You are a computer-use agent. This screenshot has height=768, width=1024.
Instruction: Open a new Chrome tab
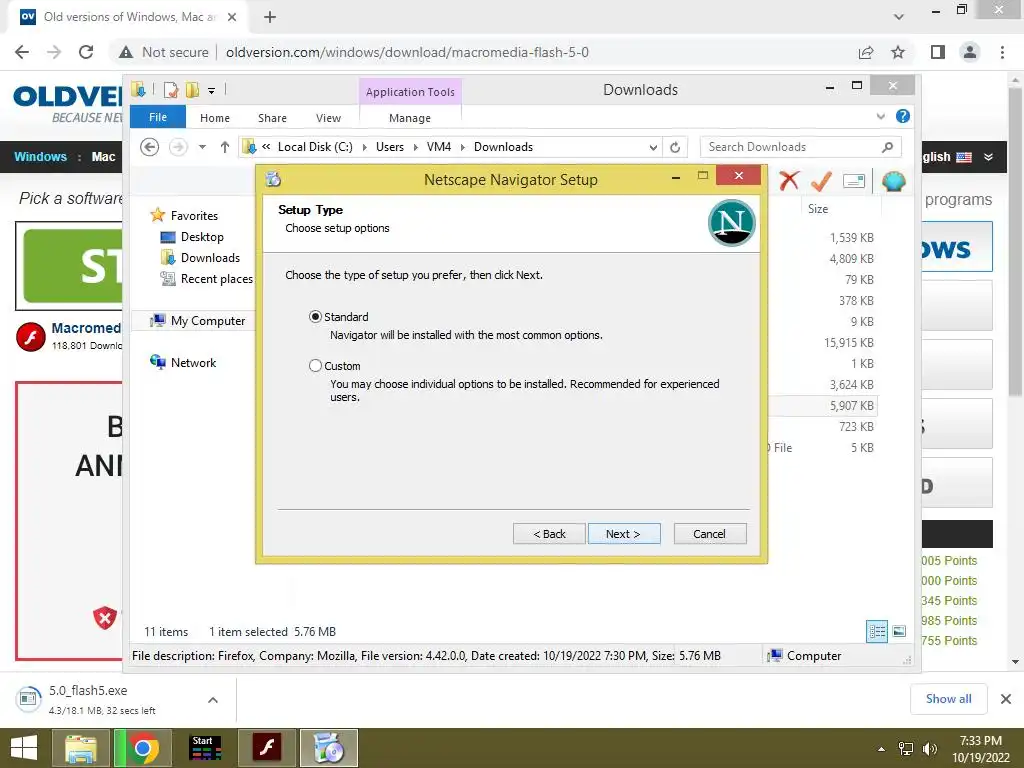(x=270, y=17)
